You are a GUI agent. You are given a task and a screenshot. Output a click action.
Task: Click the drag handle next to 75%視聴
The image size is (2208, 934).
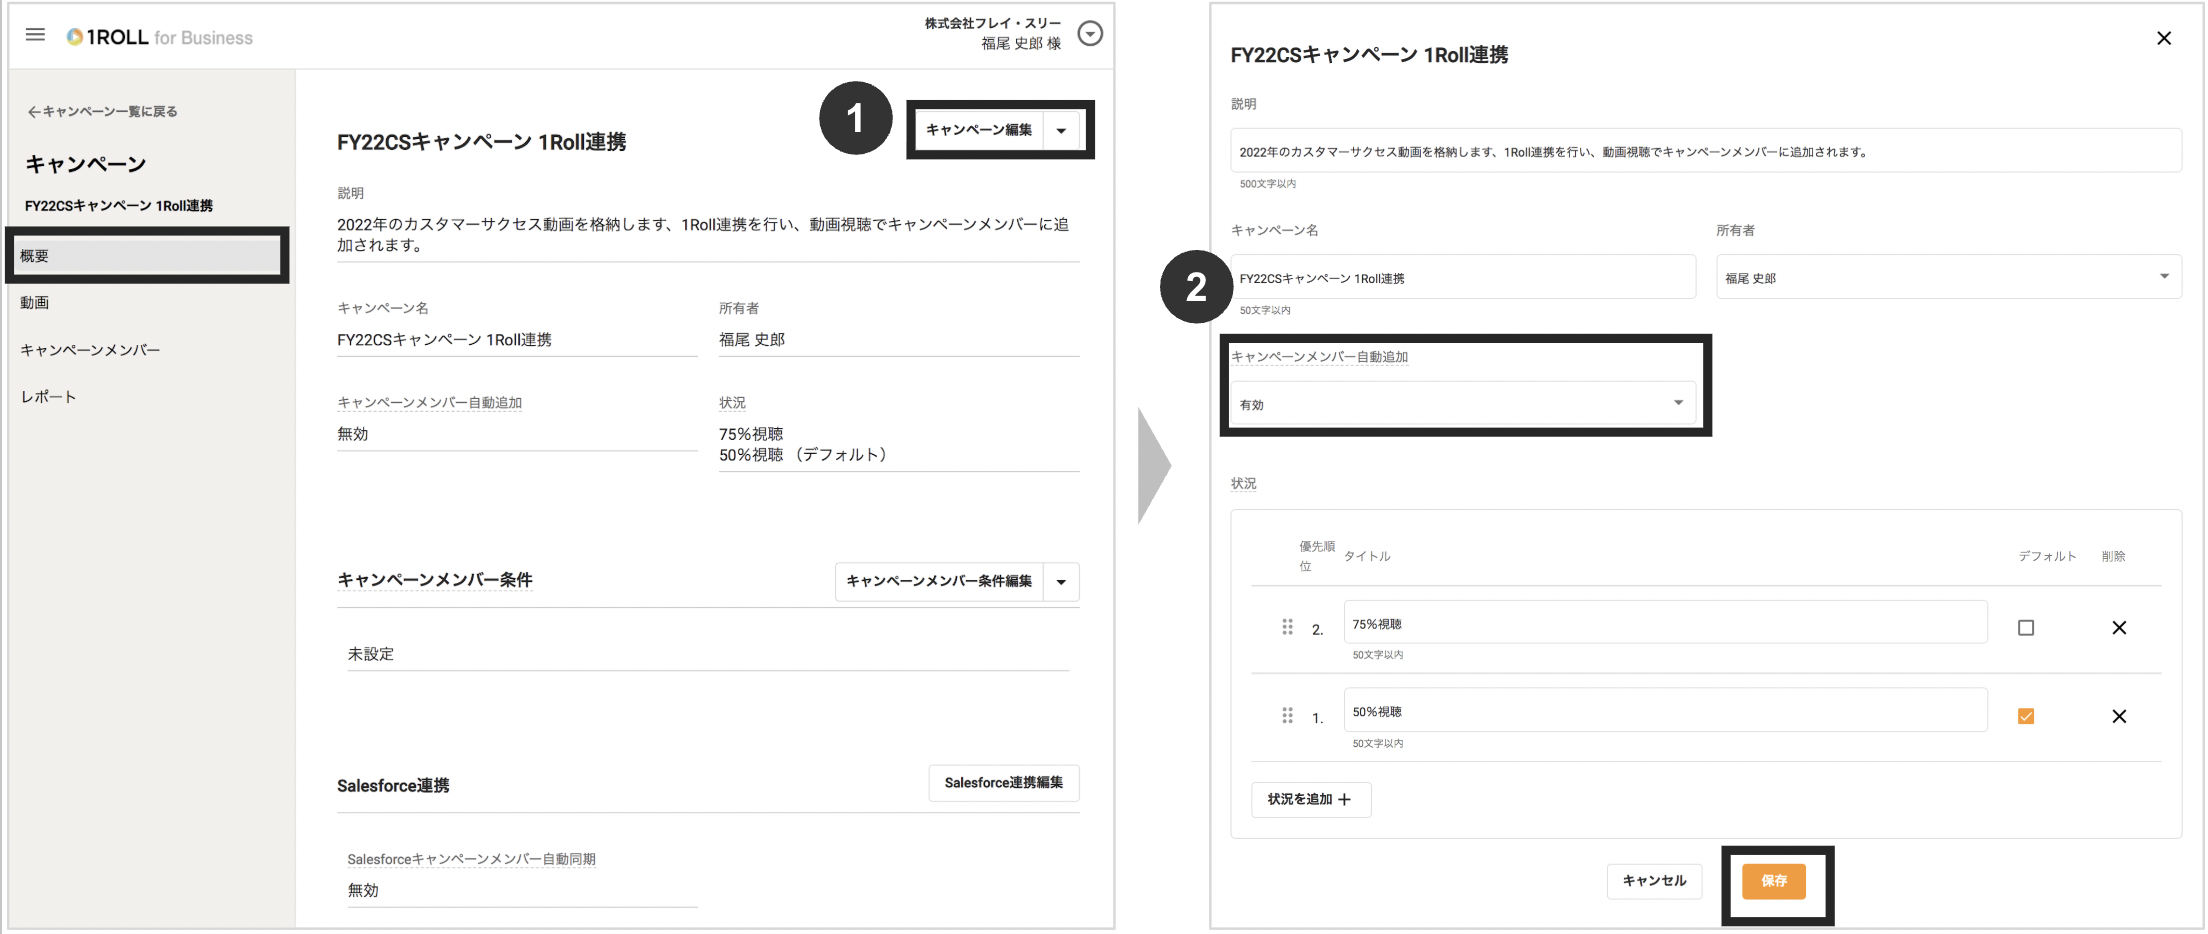1287,627
